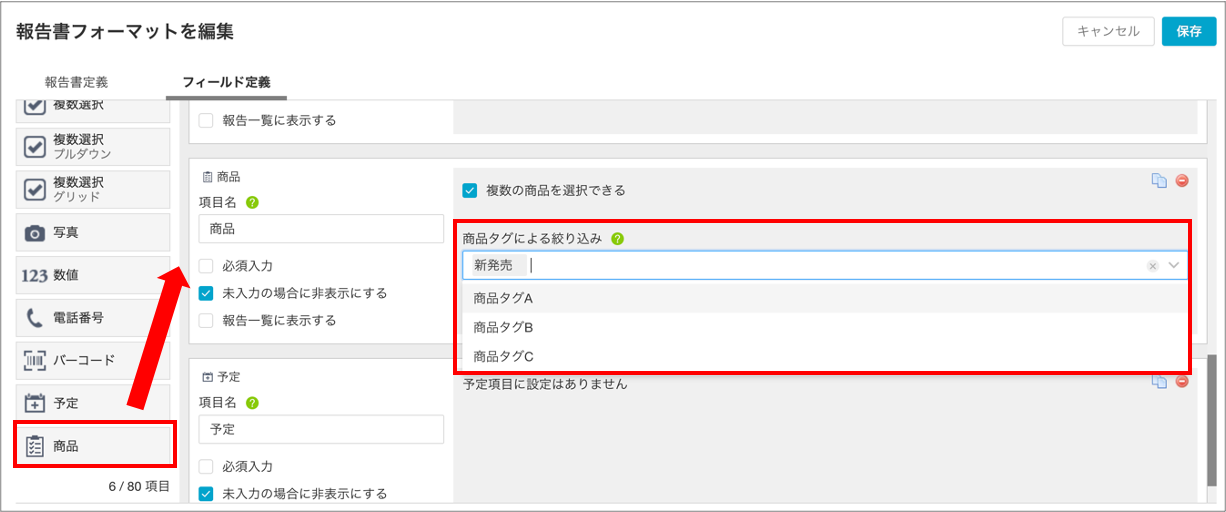Duplicate the 商品 field with copy icon
This screenshot has width=1226, height=512.
pyautogui.click(x=1159, y=181)
